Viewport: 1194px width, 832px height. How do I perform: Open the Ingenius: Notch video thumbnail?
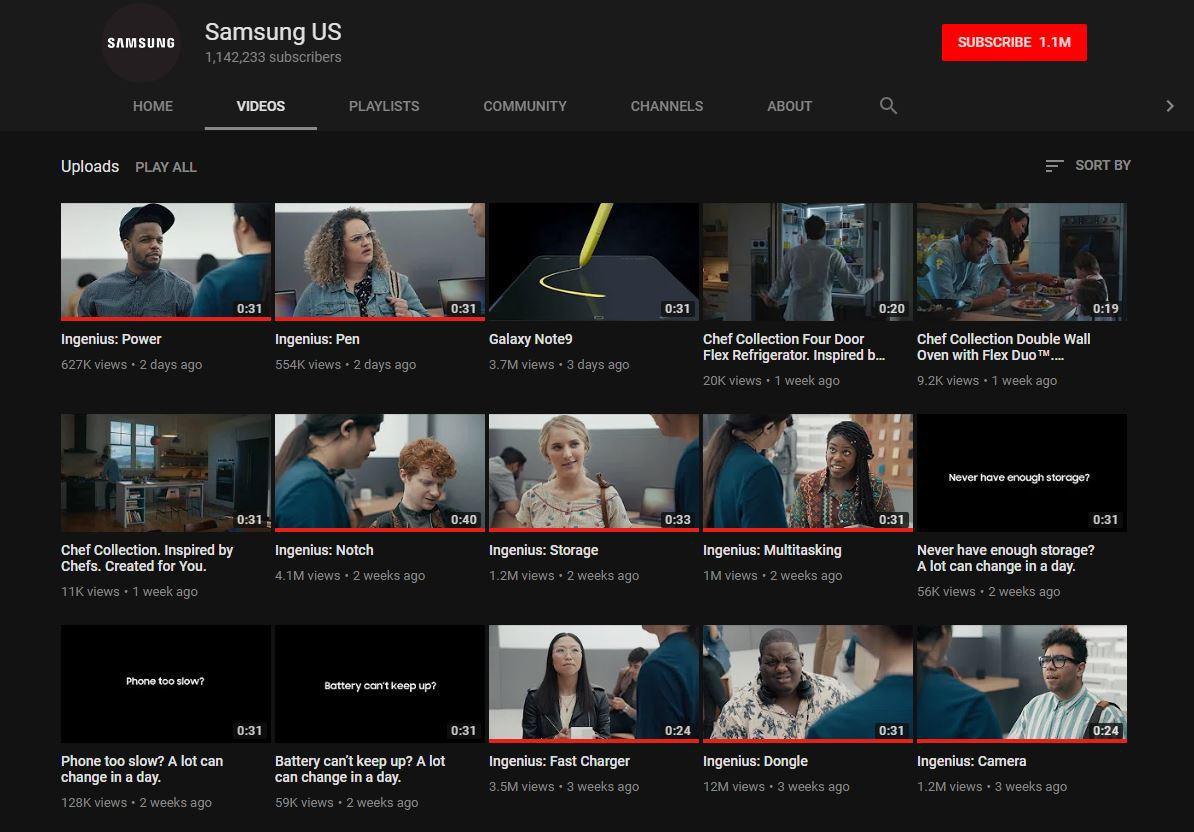[380, 473]
